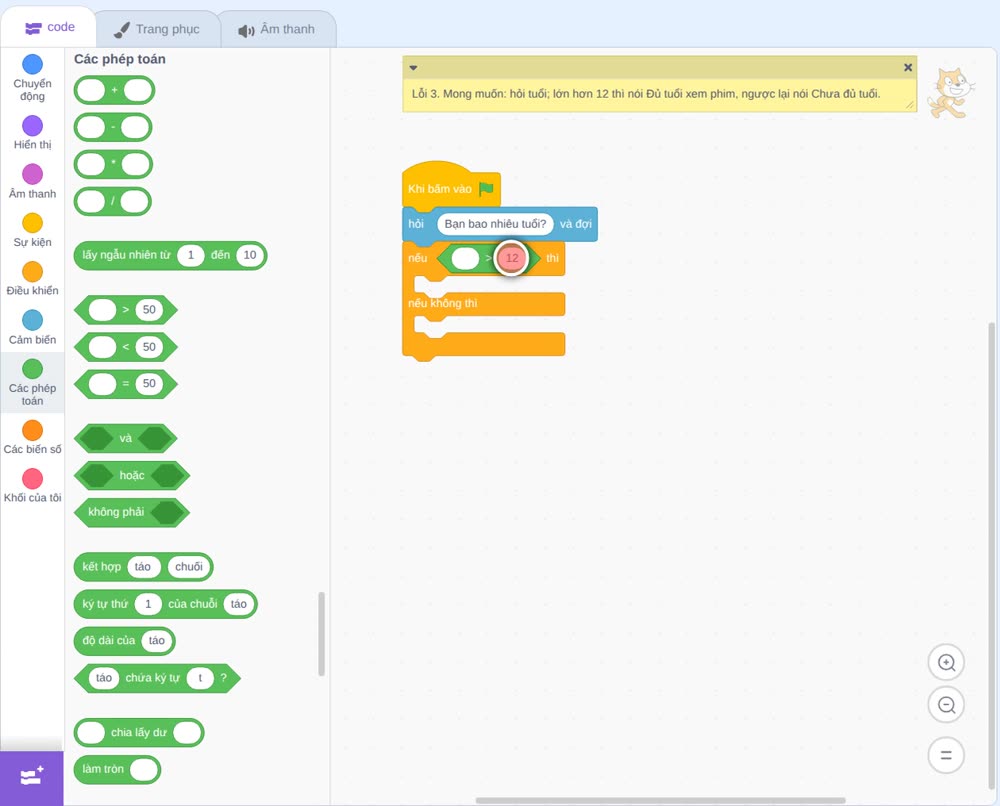Select the less than 50 block
The image size is (1000, 806).
(x=126, y=347)
